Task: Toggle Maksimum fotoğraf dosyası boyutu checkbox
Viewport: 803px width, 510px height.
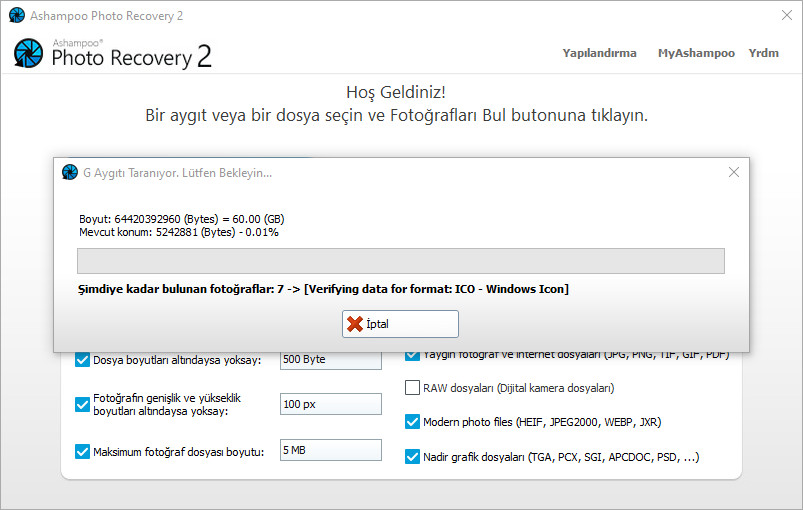Action: click(x=82, y=452)
